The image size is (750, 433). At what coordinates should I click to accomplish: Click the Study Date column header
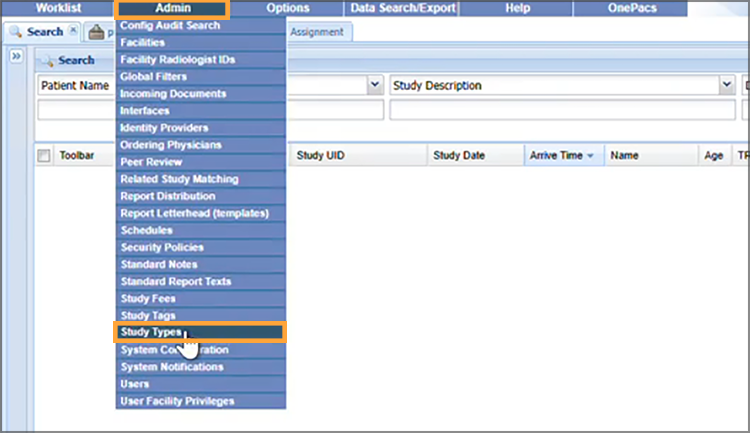coord(459,156)
